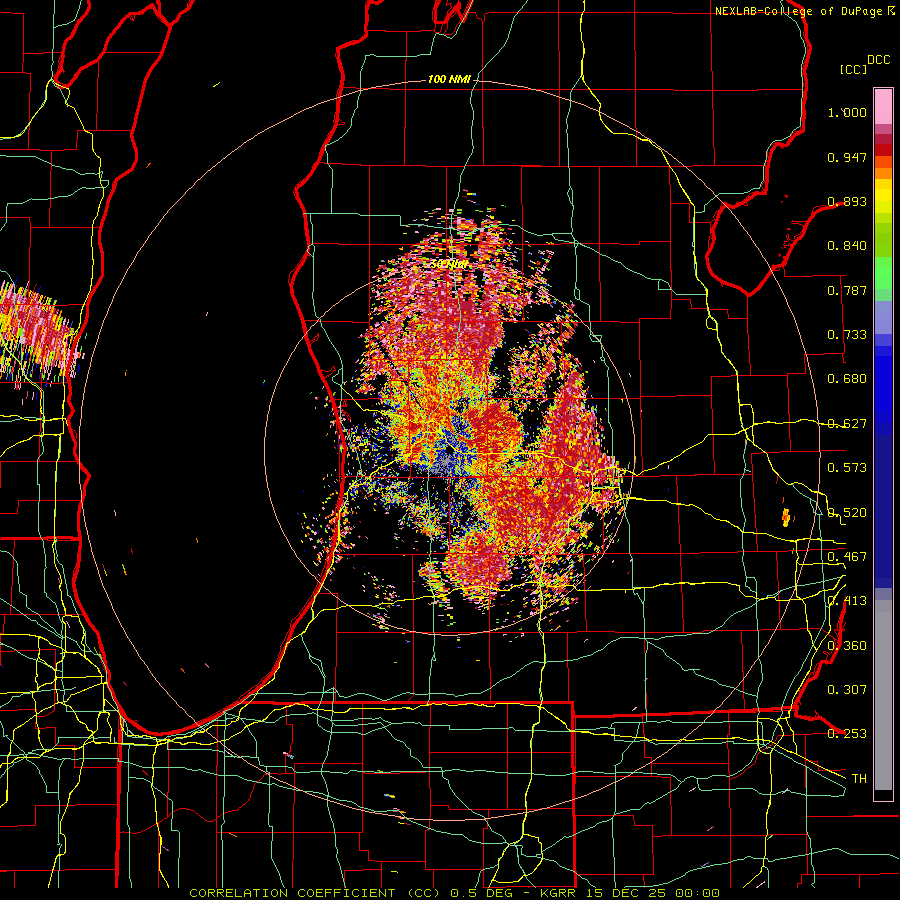Viewport: 900px width, 900px height.
Task: Click the 0.733 legend value
Action: click(x=847, y=335)
